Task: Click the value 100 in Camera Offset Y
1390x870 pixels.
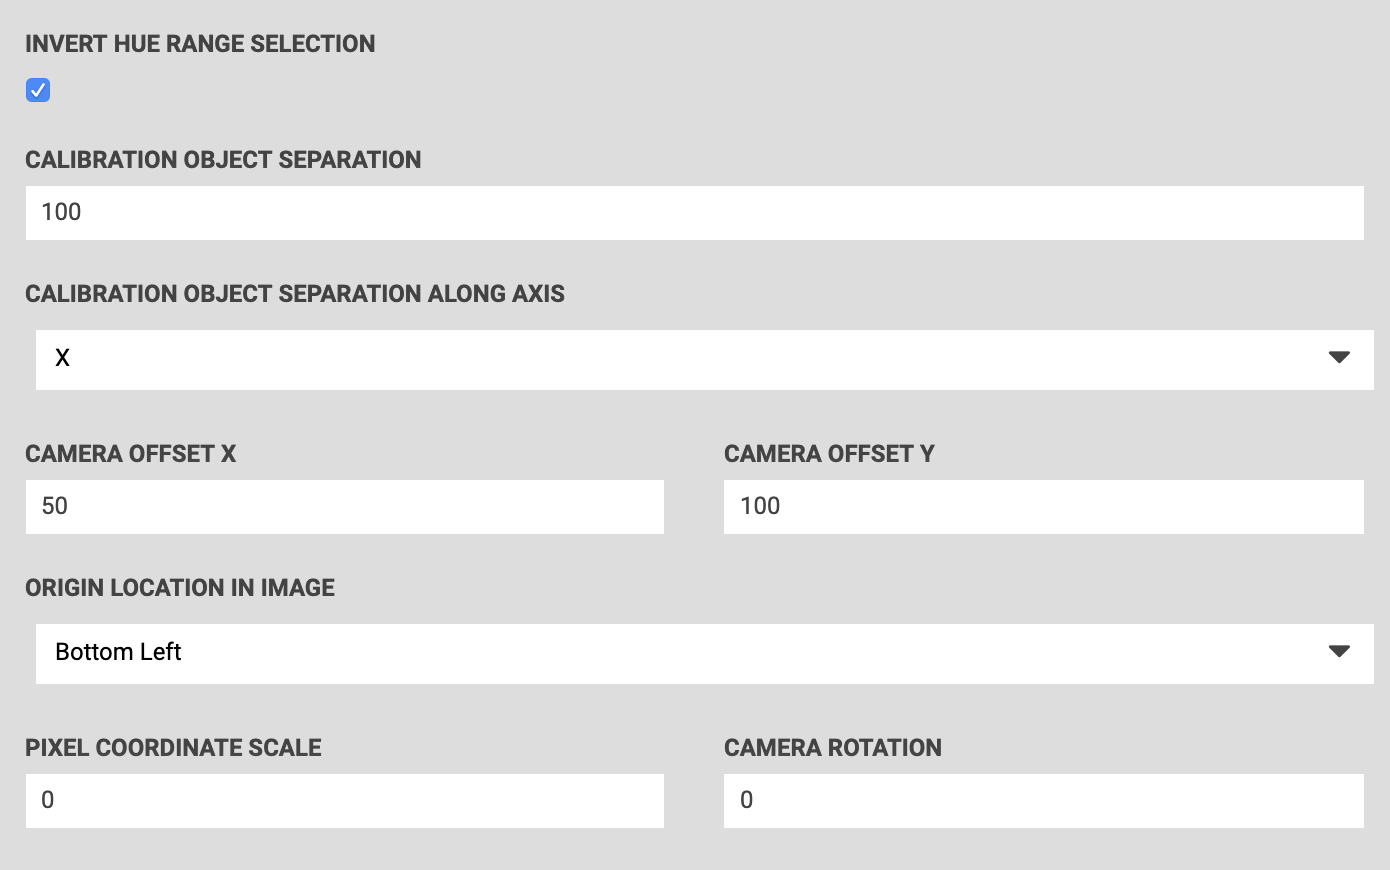Action: click(x=760, y=506)
